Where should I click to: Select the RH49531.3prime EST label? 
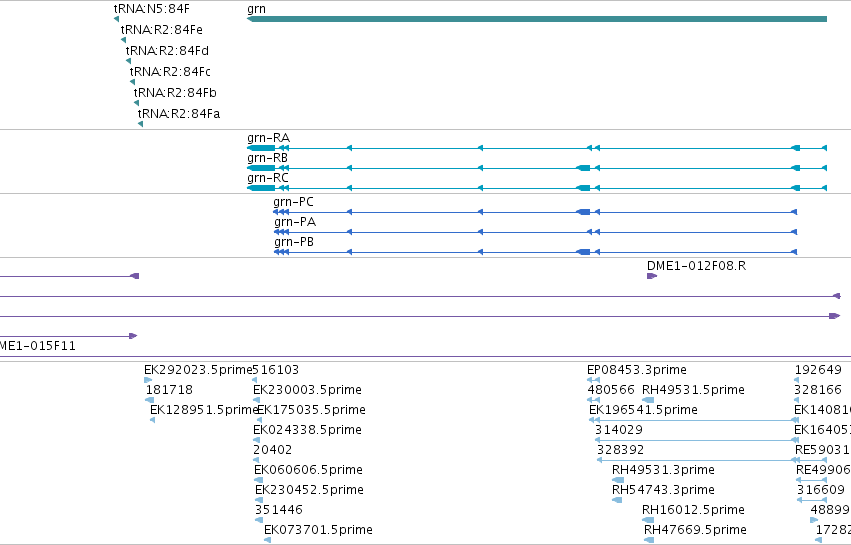click(663, 470)
